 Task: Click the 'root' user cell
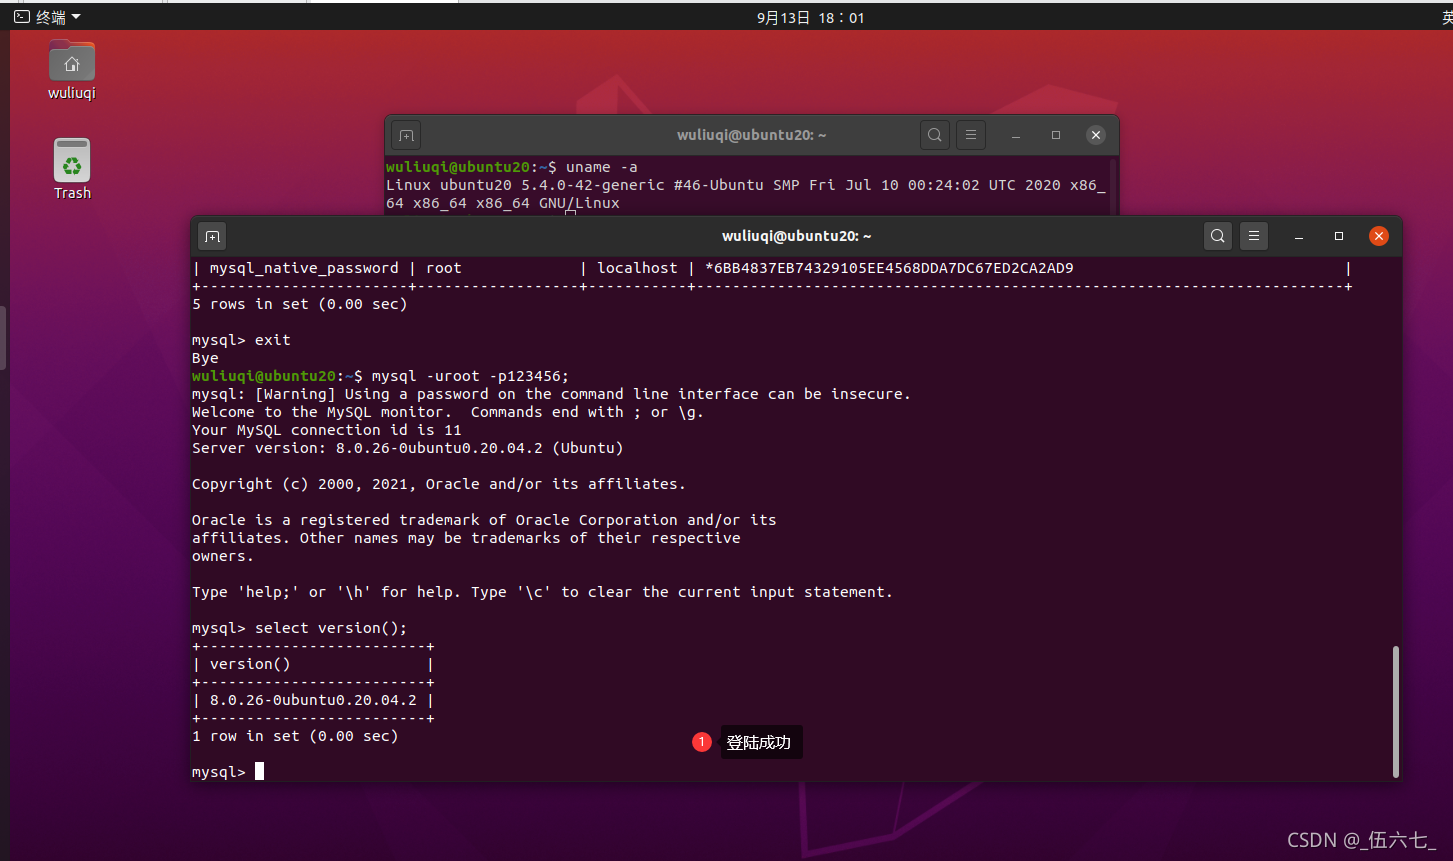click(443, 268)
